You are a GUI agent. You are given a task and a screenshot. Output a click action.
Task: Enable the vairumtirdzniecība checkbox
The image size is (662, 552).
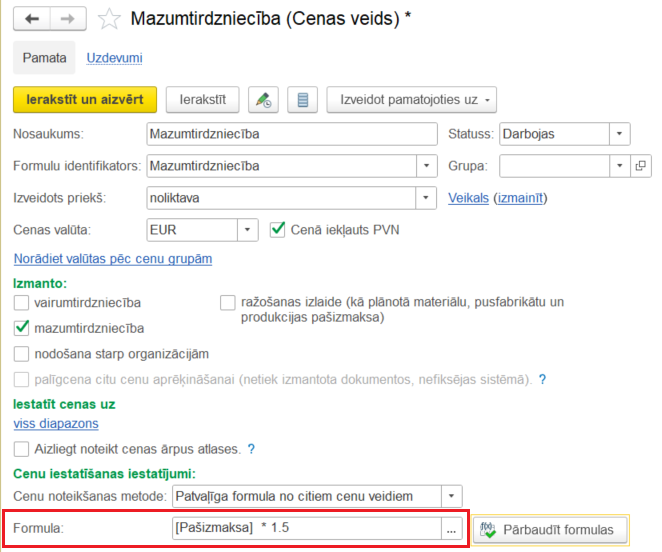[x=22, y=302]
